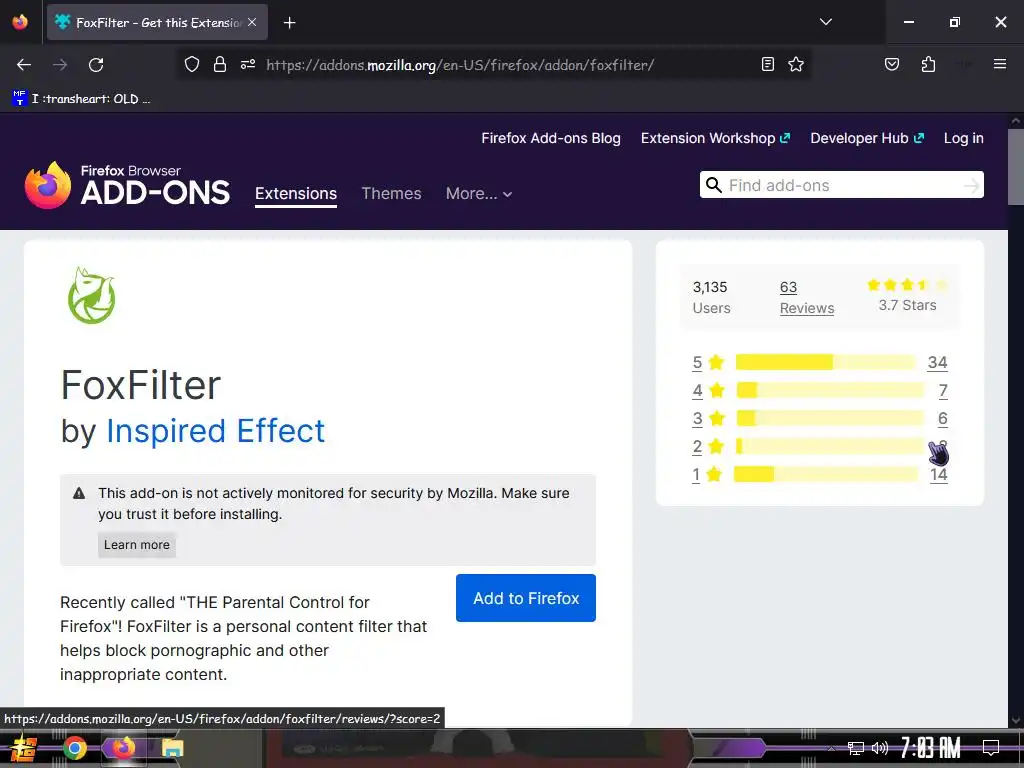Image resolution: width=1024 pixels, height=768 pixels.
Task: Click Add to Firefox button
Action: click(526, 598)
